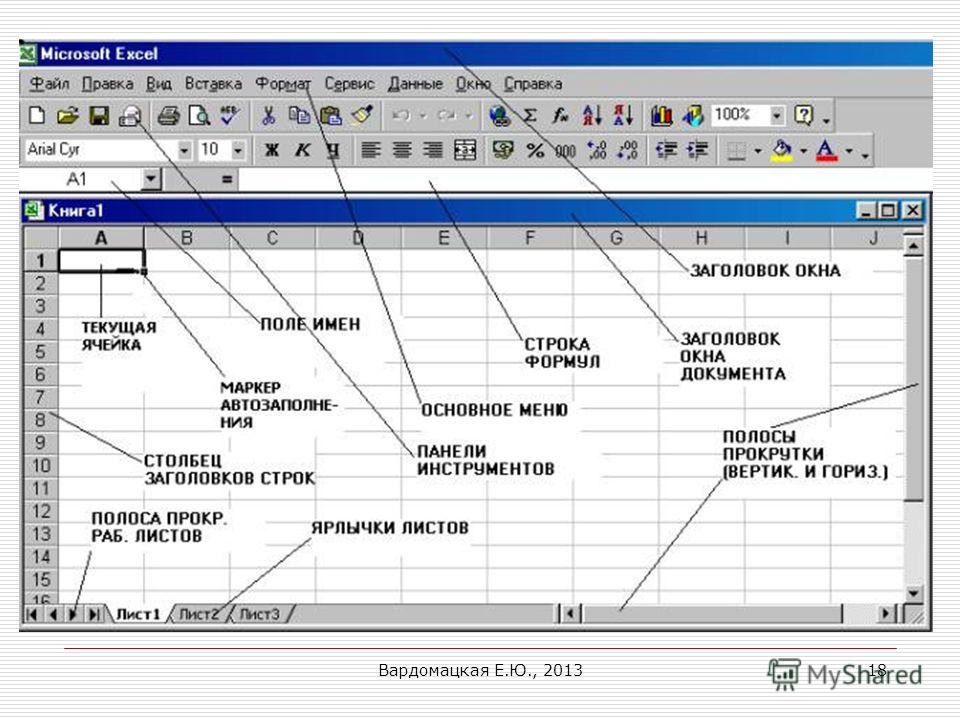The image size is (960, 720).
Task: Select column D header
Action: click(358, 238)
